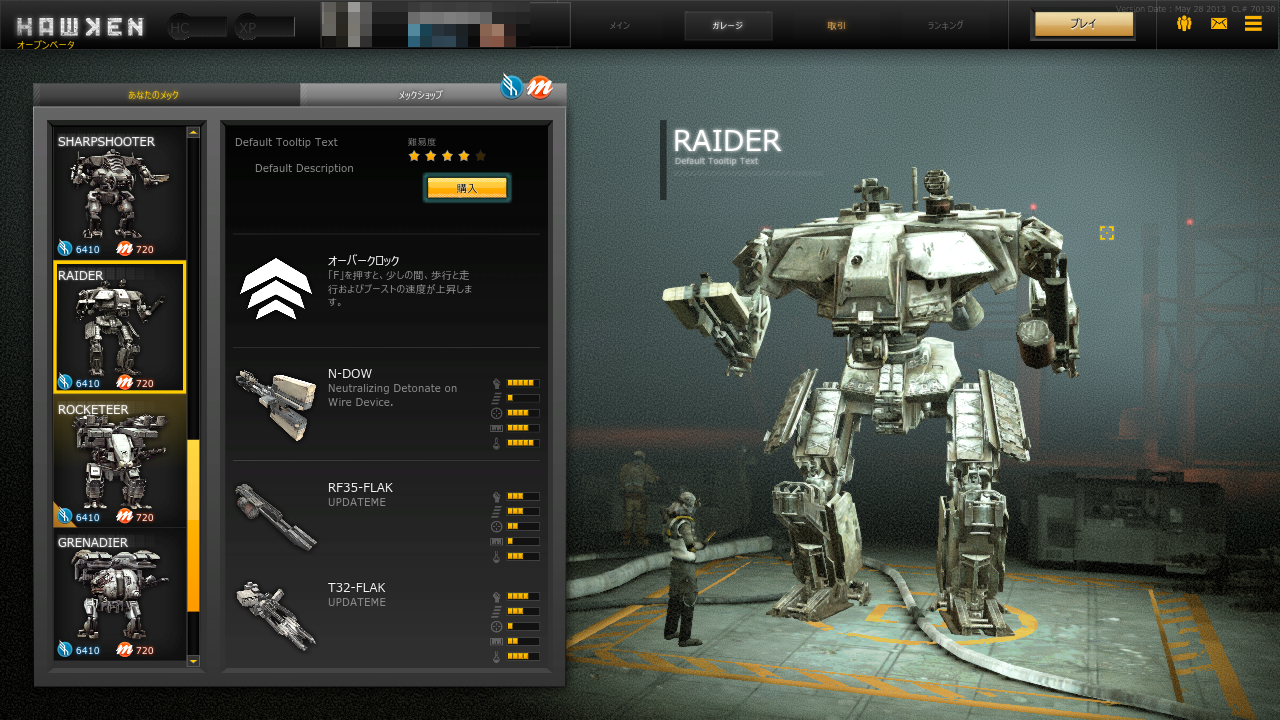Click the Neutralizing Detonate description text
Viewport: 1280px width, 720px height.
click(392, 395)
